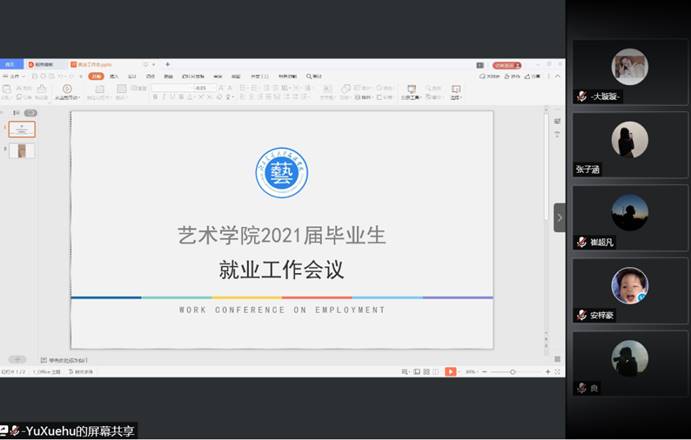Select the pptx document tab

tap(93, 64)
